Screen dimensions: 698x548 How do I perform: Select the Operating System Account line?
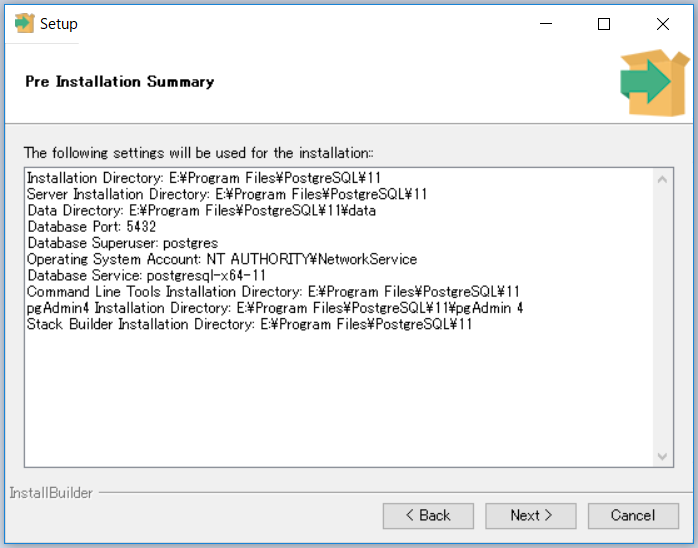222,259
